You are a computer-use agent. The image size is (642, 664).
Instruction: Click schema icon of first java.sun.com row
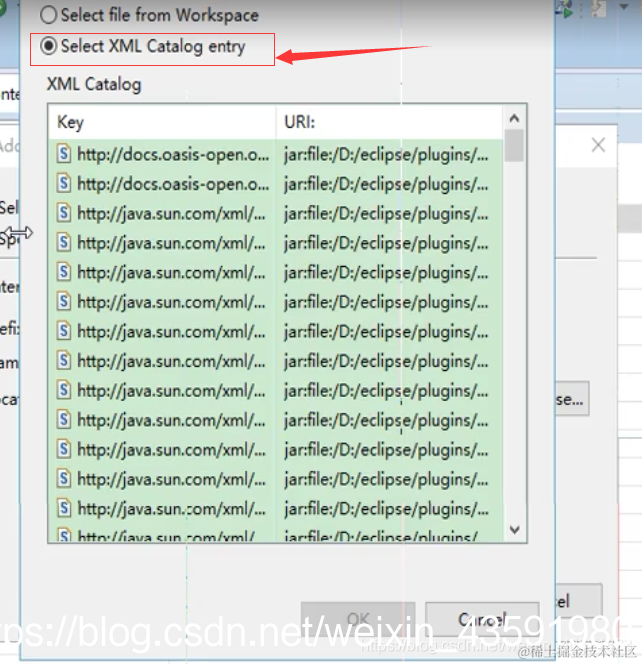tap(64, 213)
